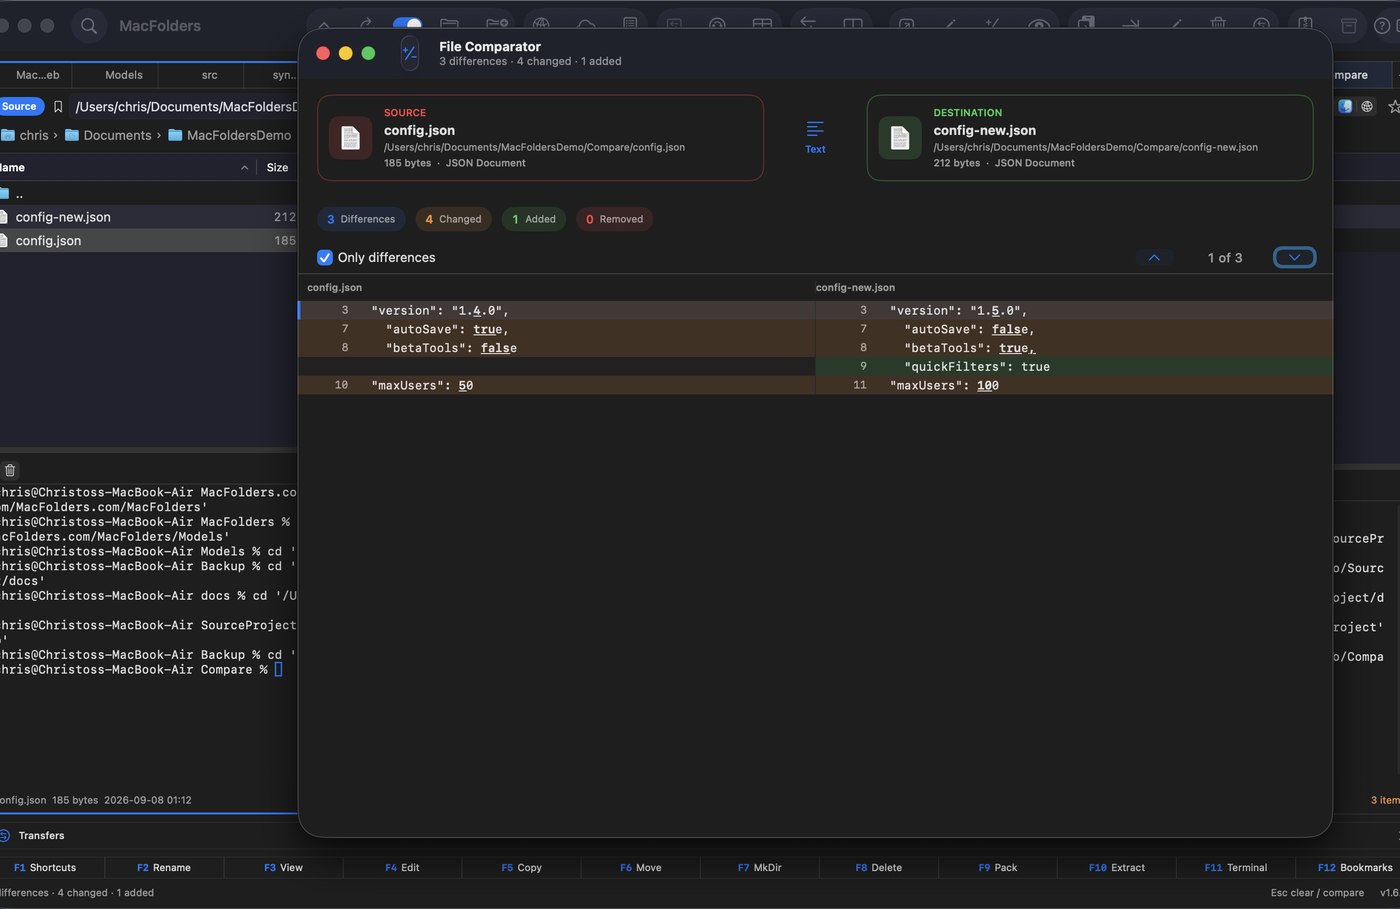This screenshot has height=909, width=1400.
Task: Click F3 View button
Action: [283, 868]
